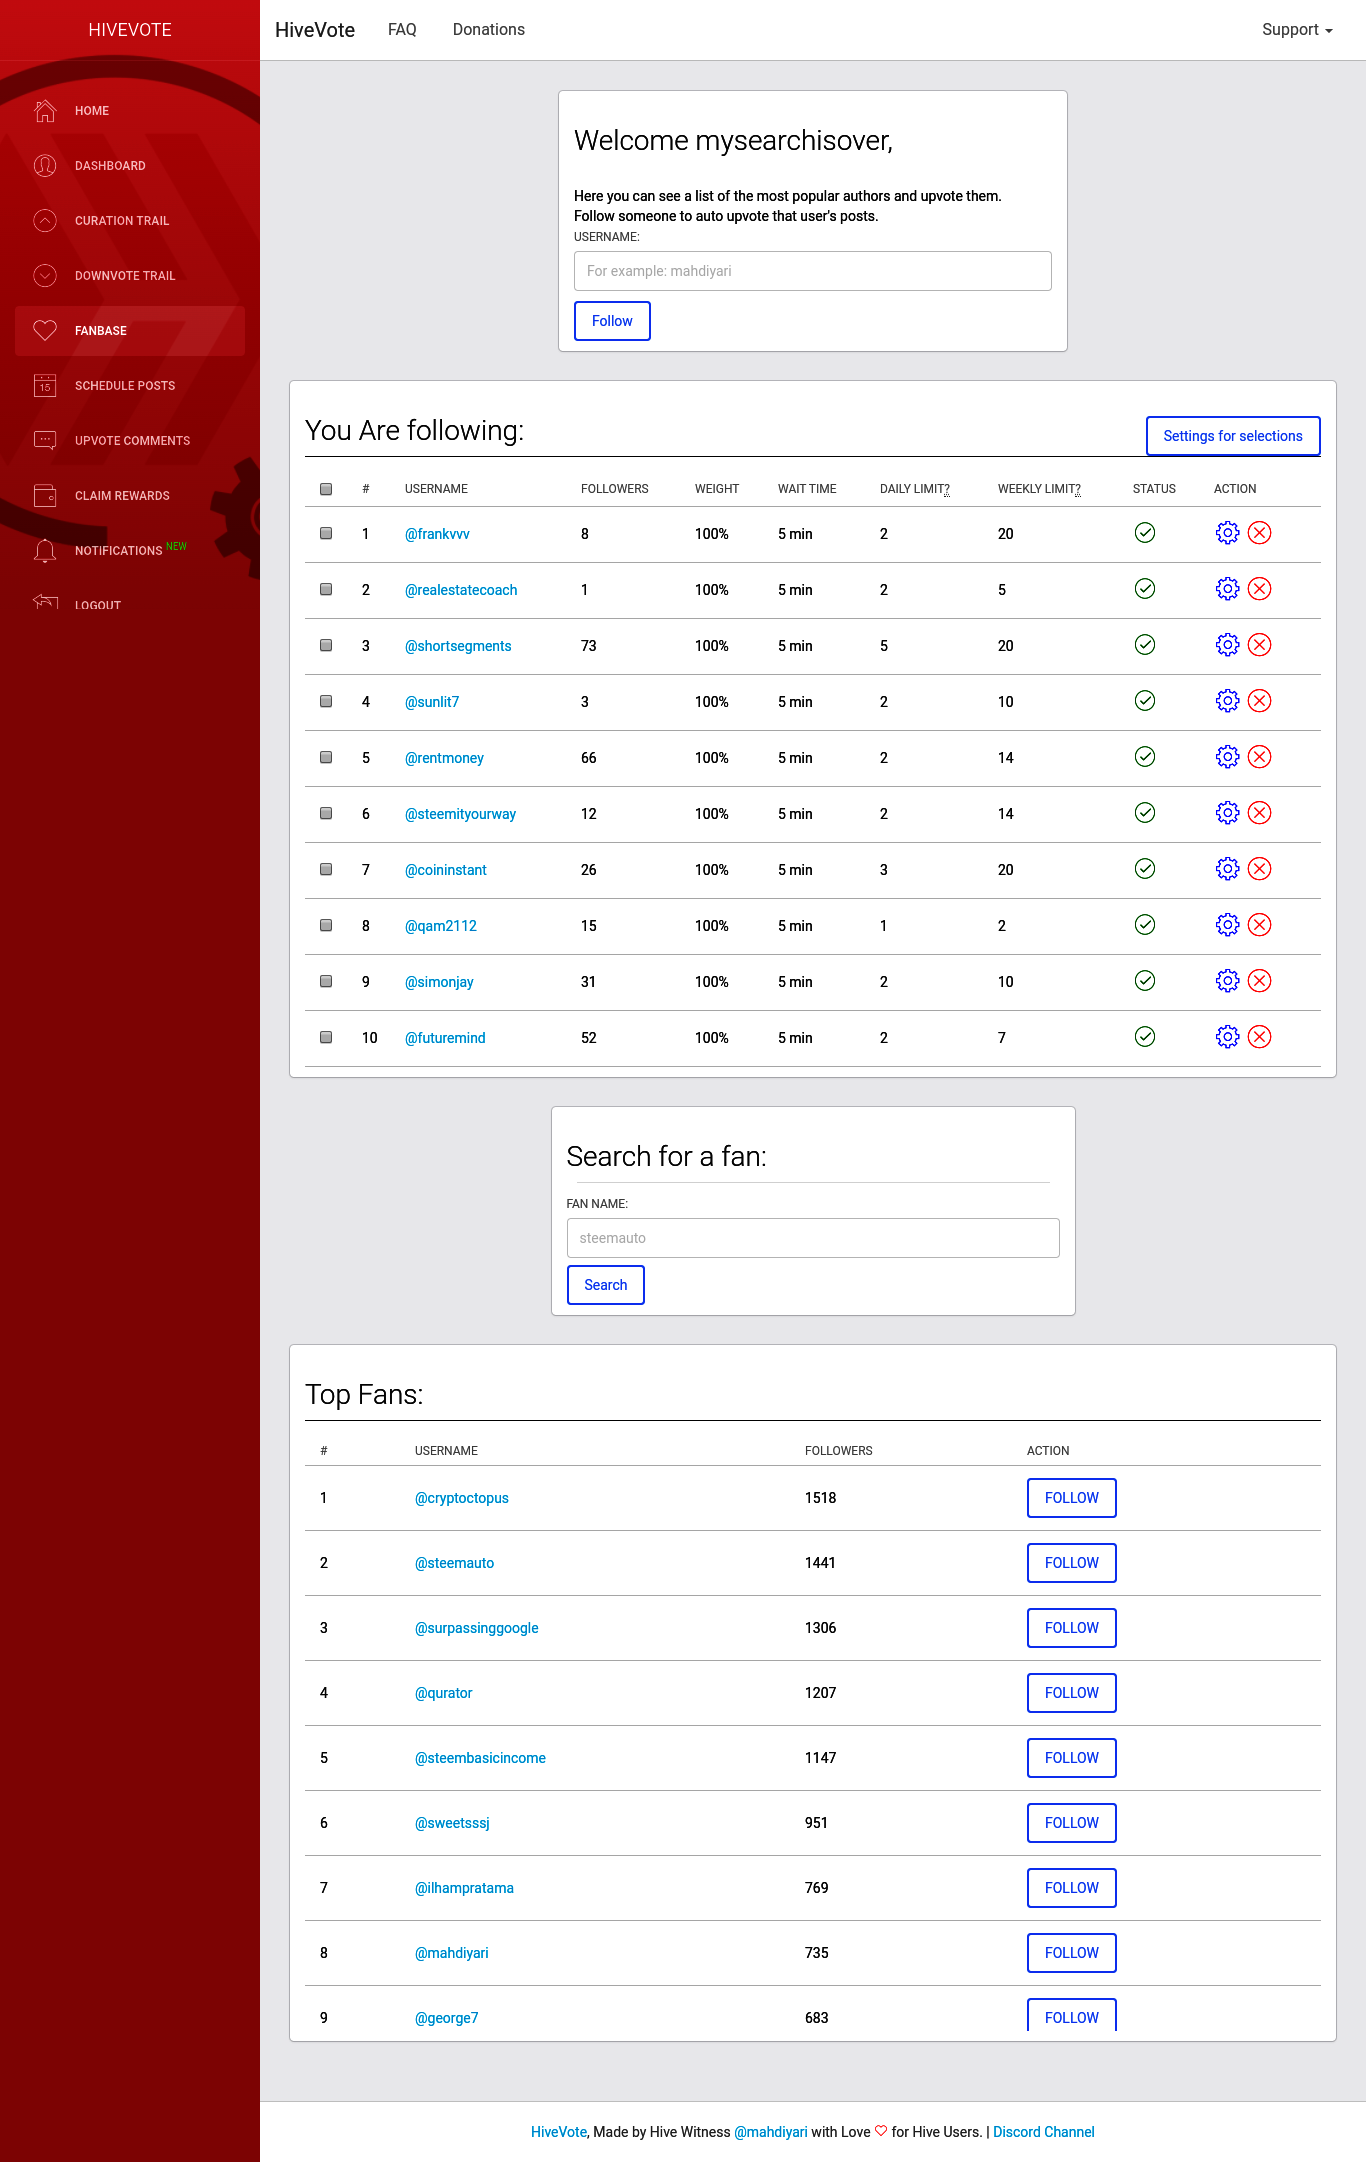Unfollow @coininstant with red X icon

click(x=1260, y=869)
